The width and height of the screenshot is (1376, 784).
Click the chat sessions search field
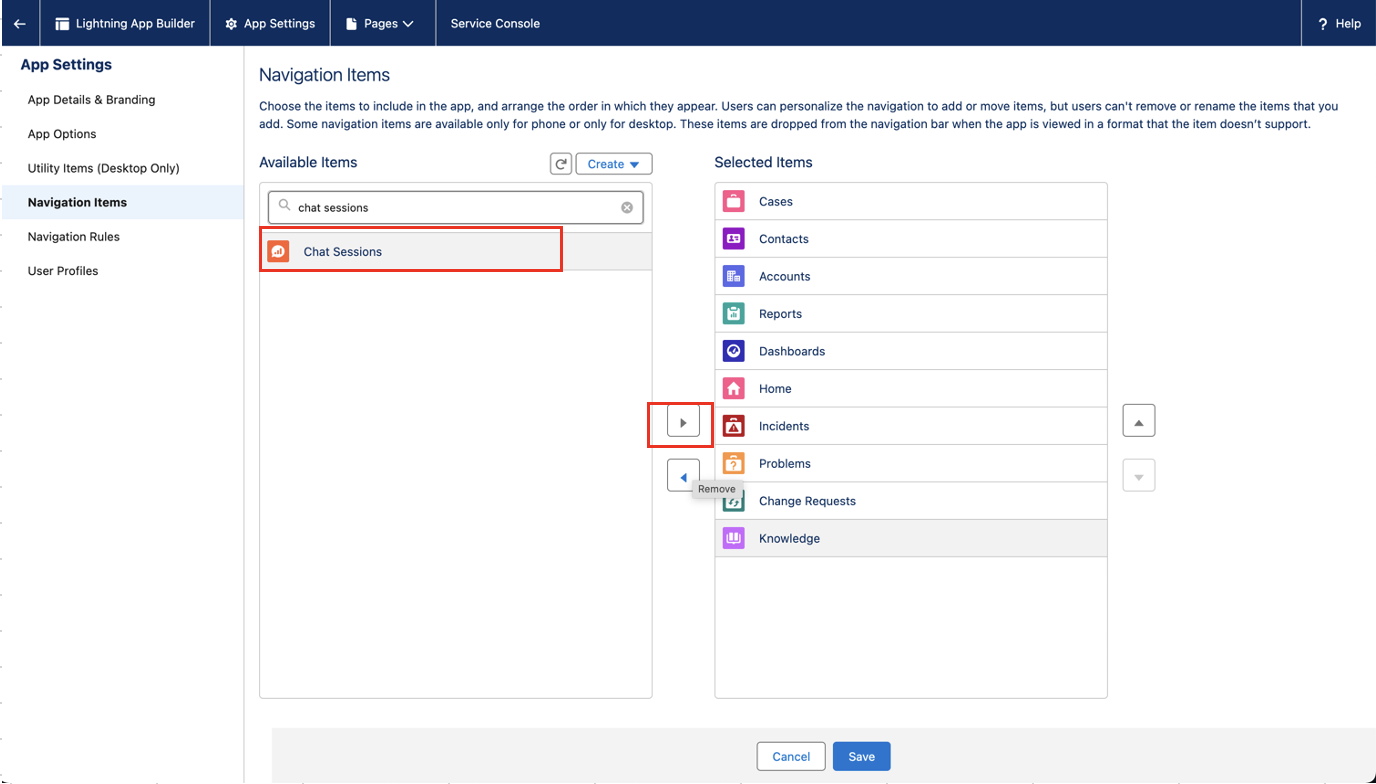(x=456, y=208)
